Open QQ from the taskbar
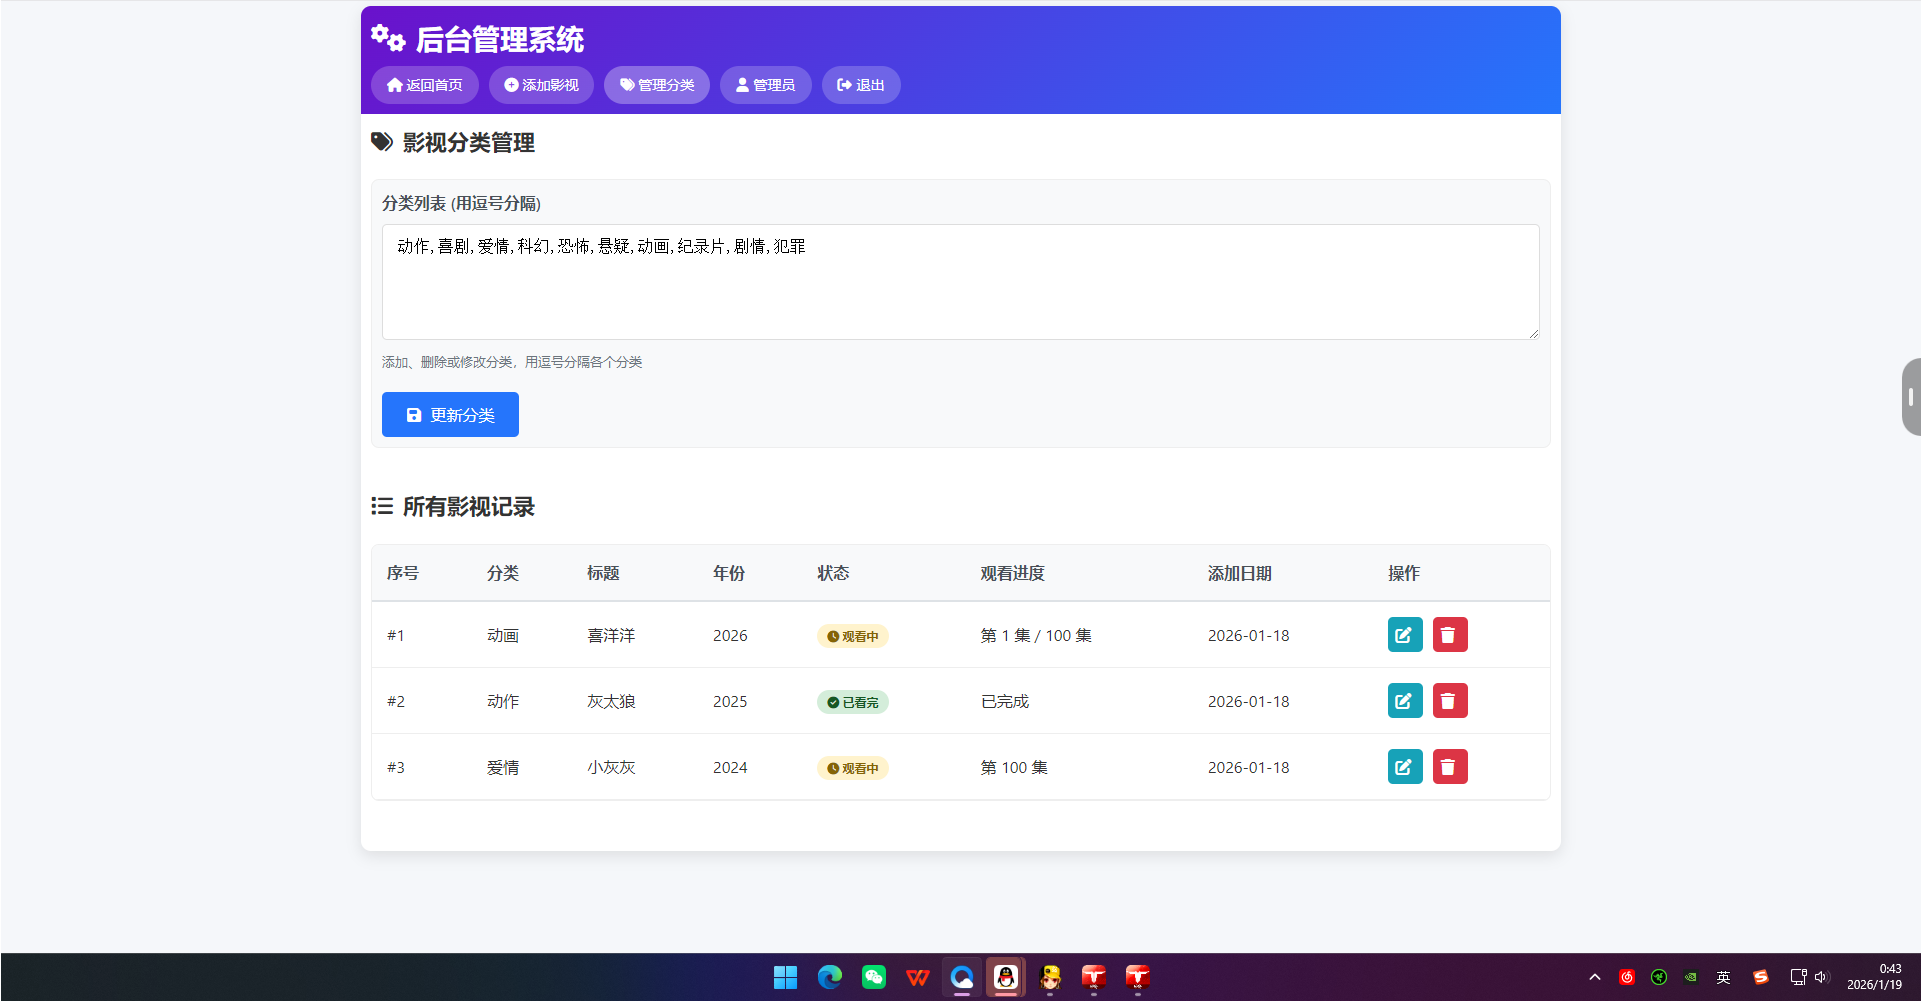The height and width of the screenshot is (1001, 1921). pos(1005,977)
